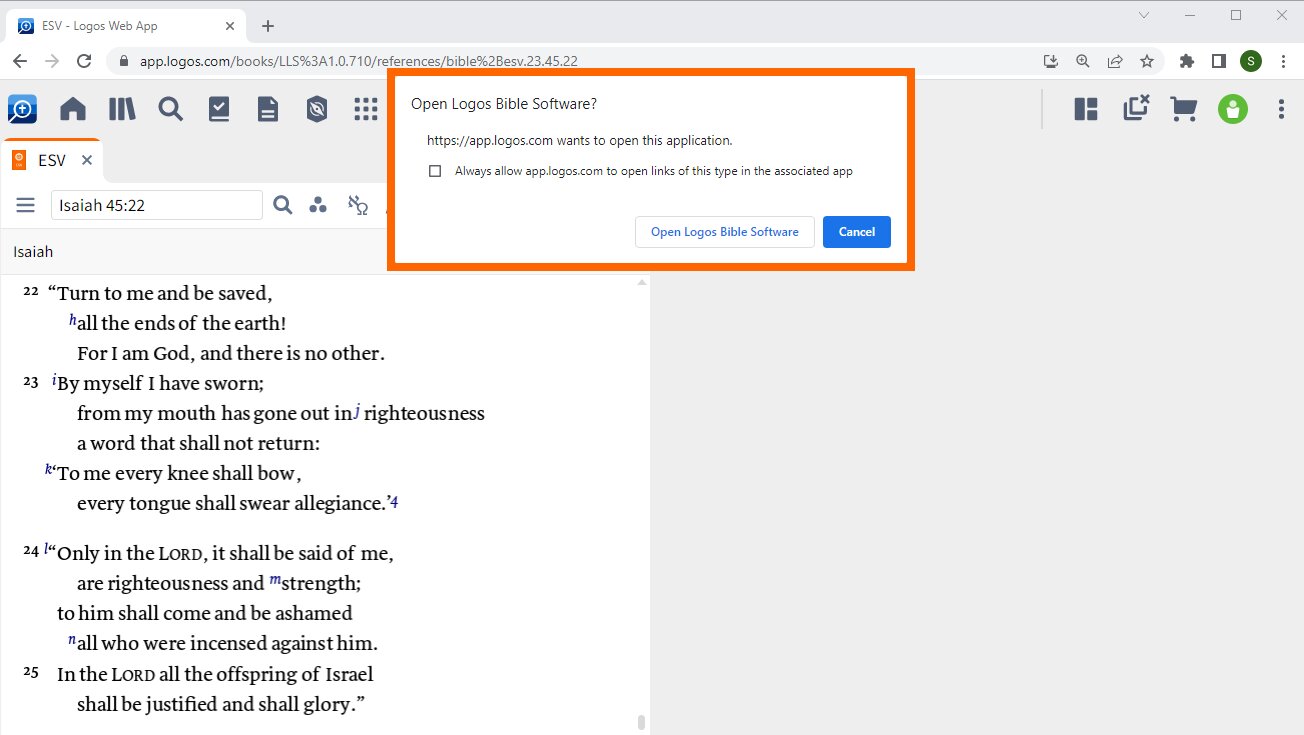Click verse number 23
This screenshot has width=1304, height=735.
31,381
